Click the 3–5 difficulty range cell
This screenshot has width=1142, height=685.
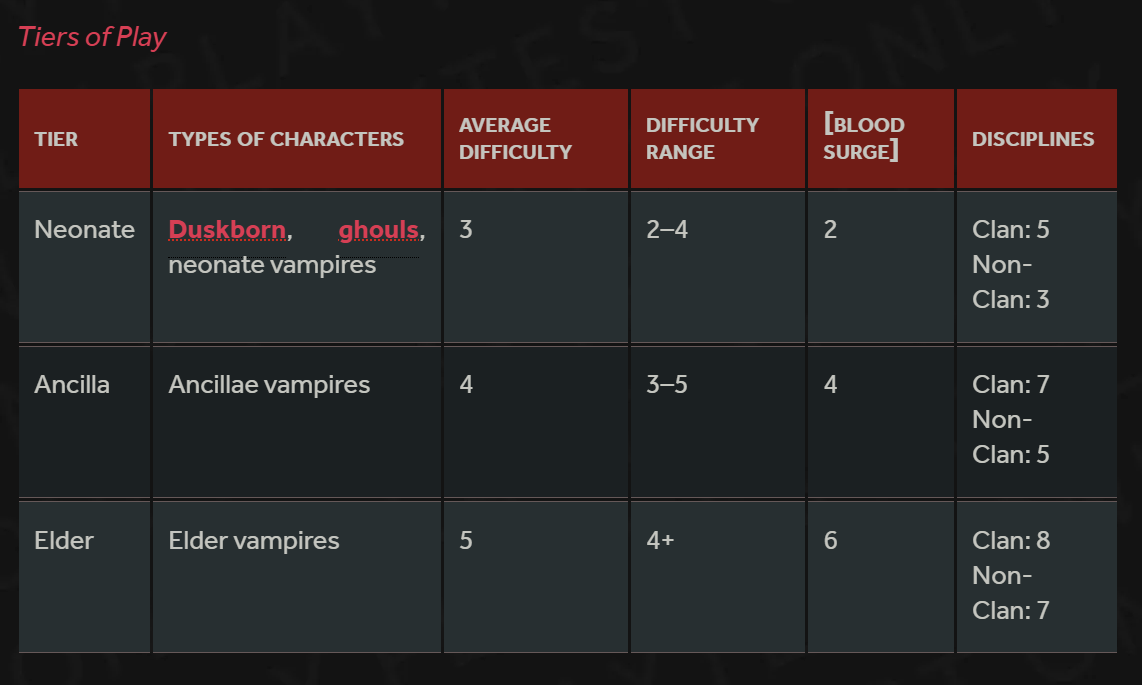click(717, 422)
